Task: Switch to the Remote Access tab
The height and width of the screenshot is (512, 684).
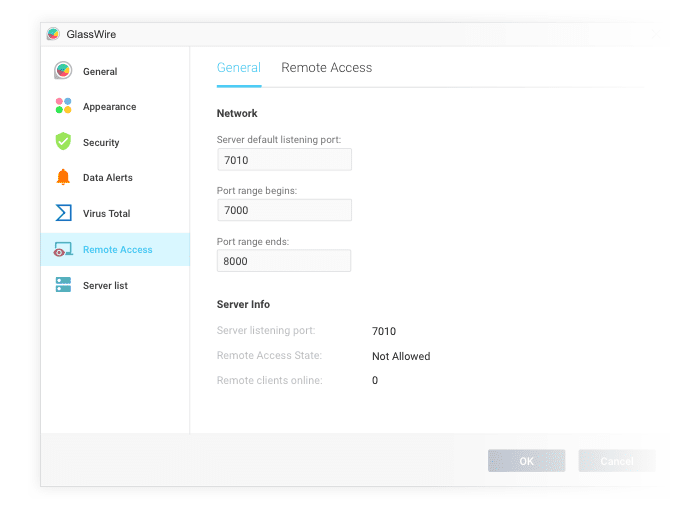Action: [326, 68]
